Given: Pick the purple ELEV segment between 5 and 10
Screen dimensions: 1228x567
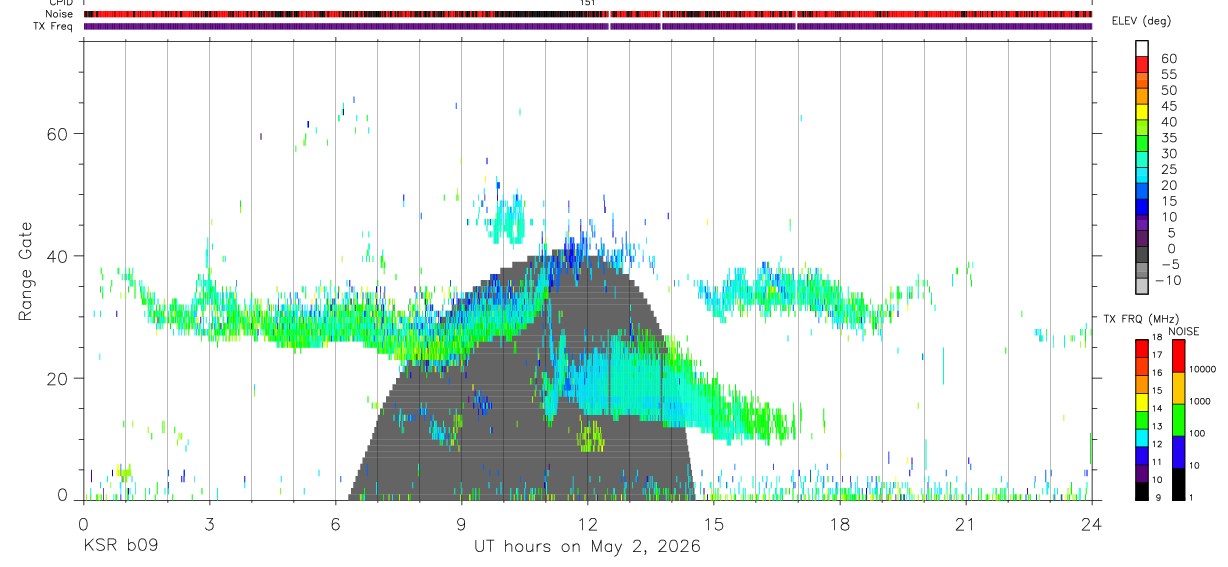Looking at the screenshot, I should point(1142,224).
